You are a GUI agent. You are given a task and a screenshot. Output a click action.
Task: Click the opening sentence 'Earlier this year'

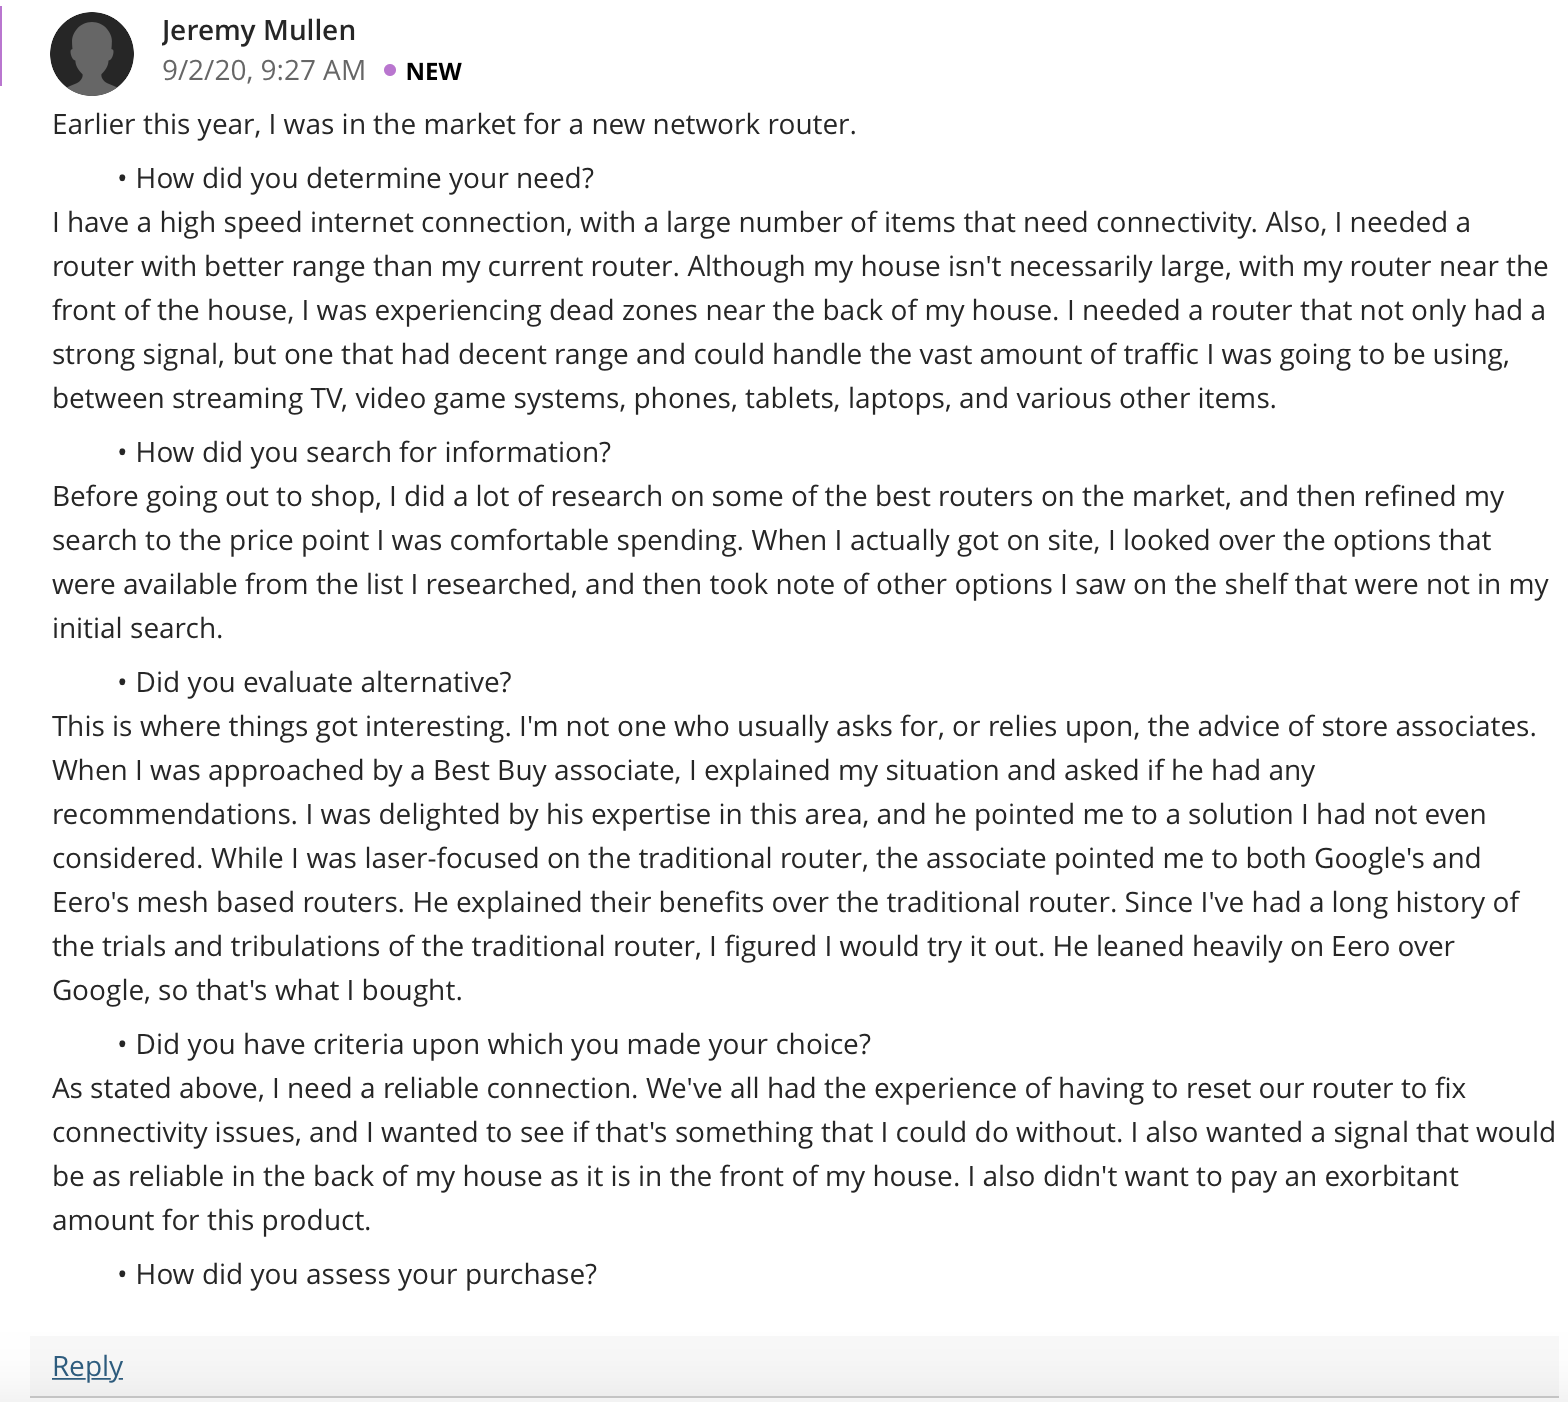[454, 124]
